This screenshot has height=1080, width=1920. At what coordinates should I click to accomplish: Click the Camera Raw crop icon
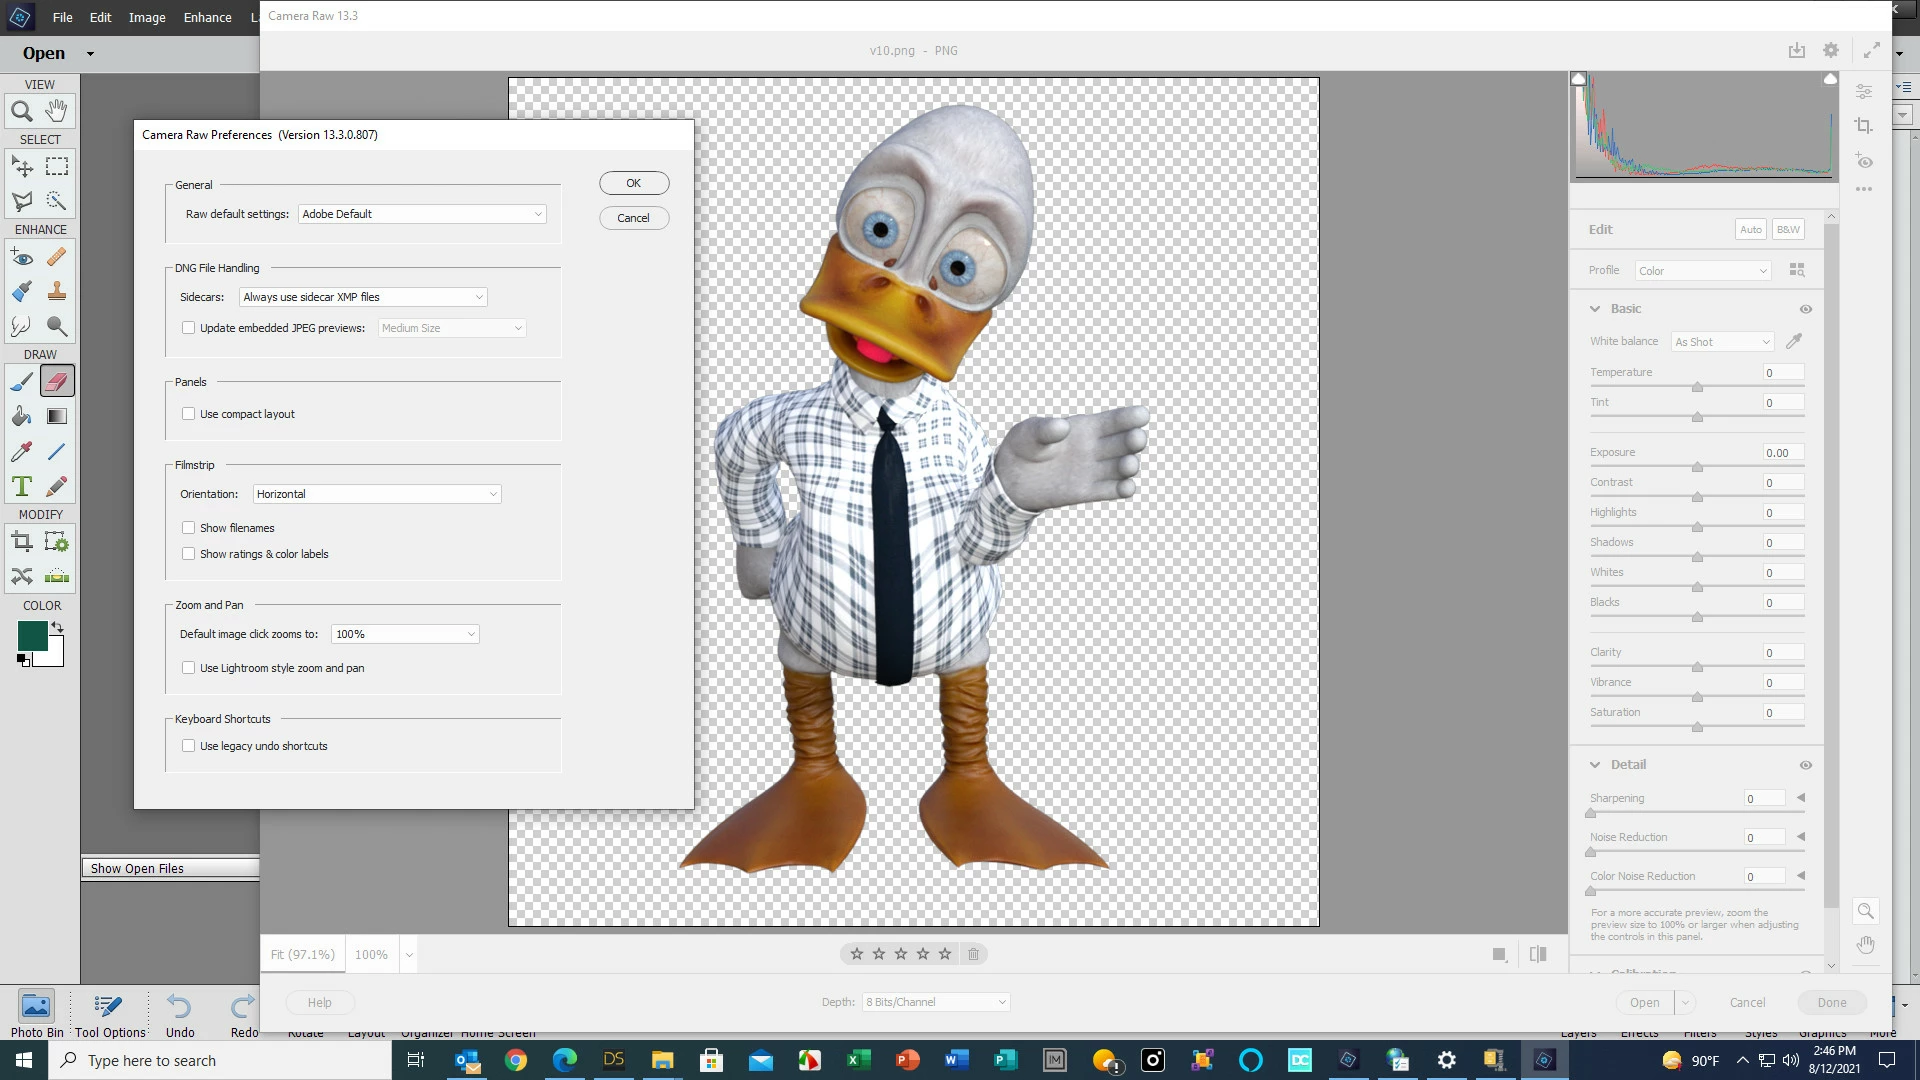pyautogui.click(x=1864, y=125)
